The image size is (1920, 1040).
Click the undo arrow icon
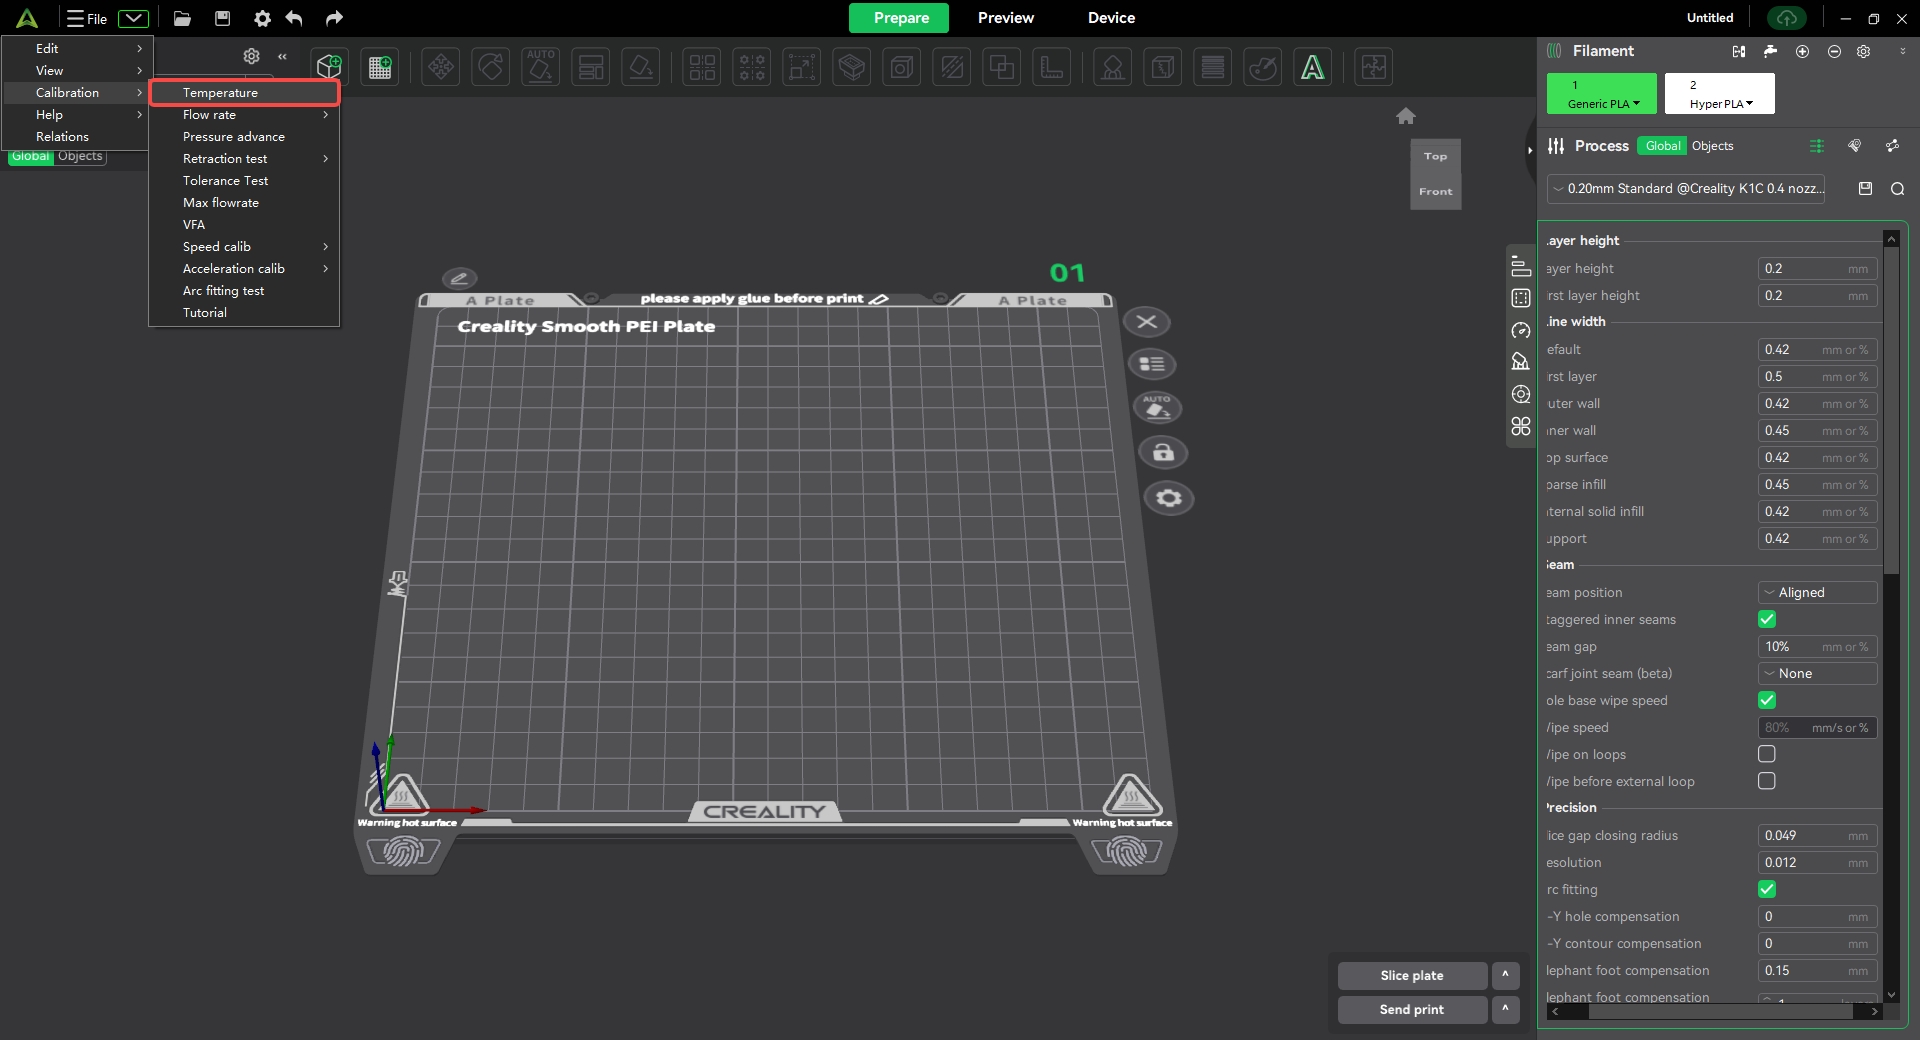(x=294, y=18)
